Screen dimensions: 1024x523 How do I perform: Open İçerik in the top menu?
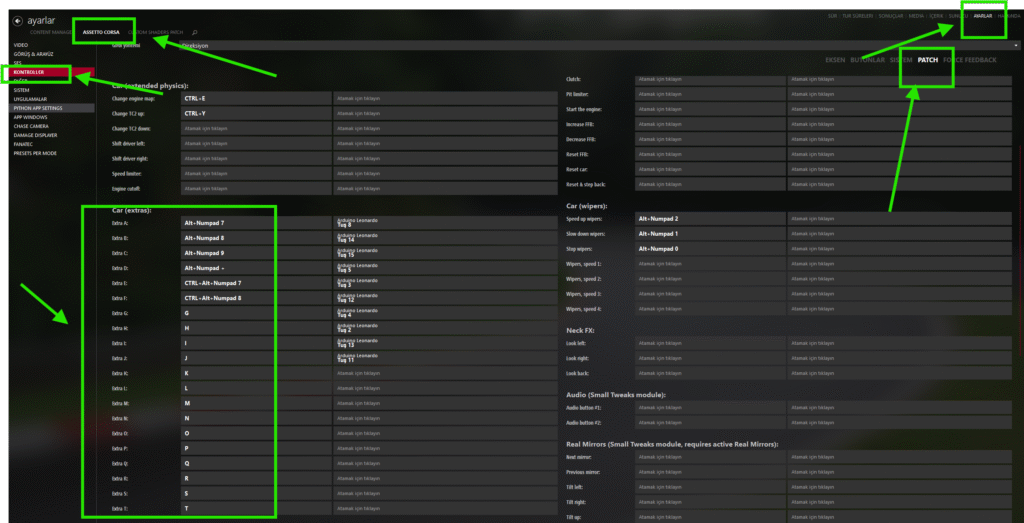tap(936, 16)
